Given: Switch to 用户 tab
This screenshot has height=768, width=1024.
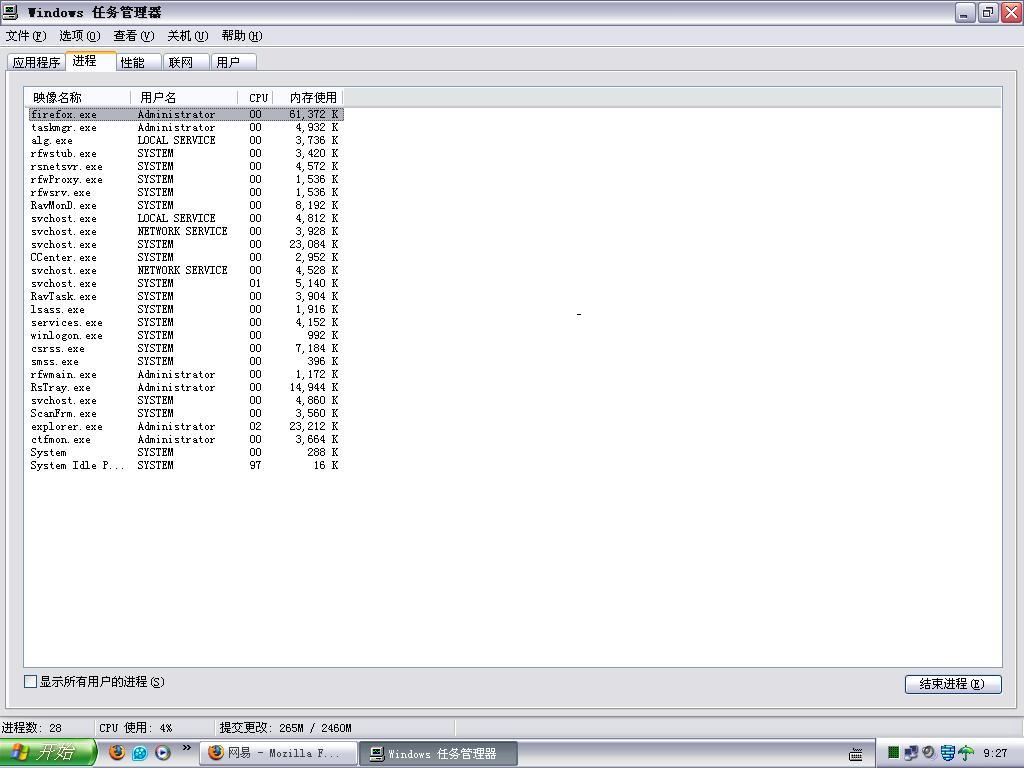Looking at the screenshot, I should (x=233, y=63).
